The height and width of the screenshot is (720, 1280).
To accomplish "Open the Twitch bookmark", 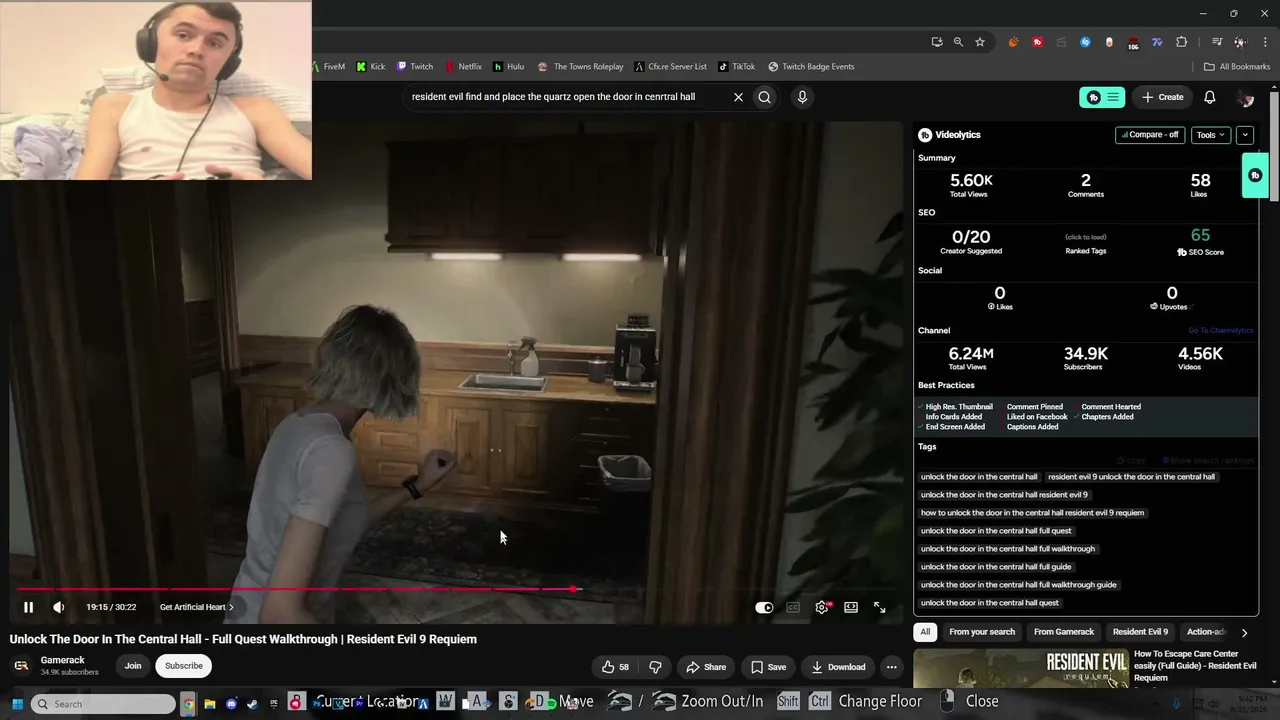I will pos(415,67).
